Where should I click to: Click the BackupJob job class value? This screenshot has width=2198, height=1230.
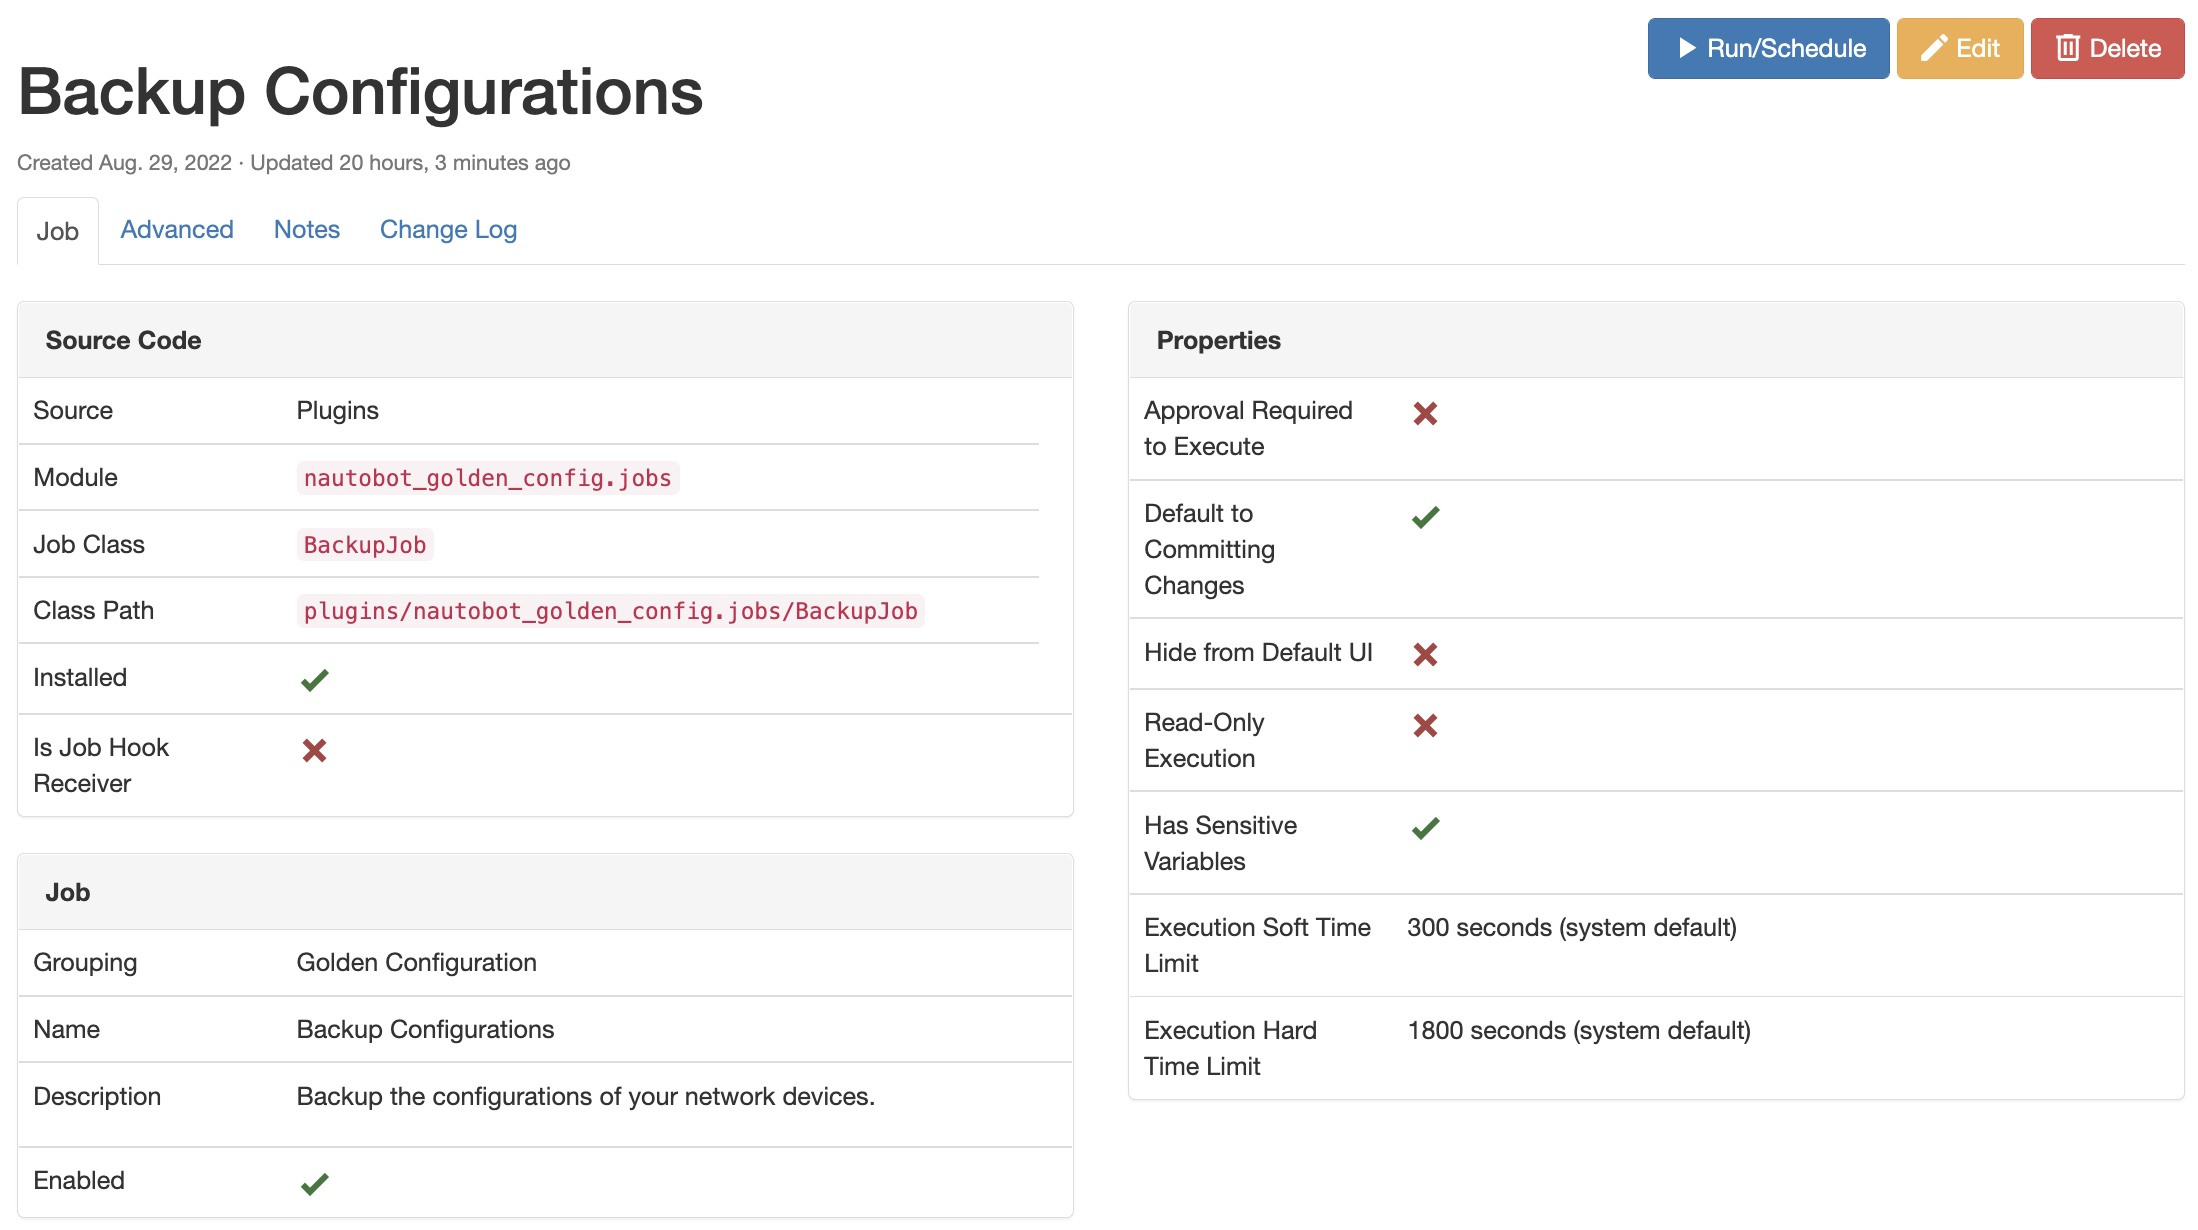(365, 545)
